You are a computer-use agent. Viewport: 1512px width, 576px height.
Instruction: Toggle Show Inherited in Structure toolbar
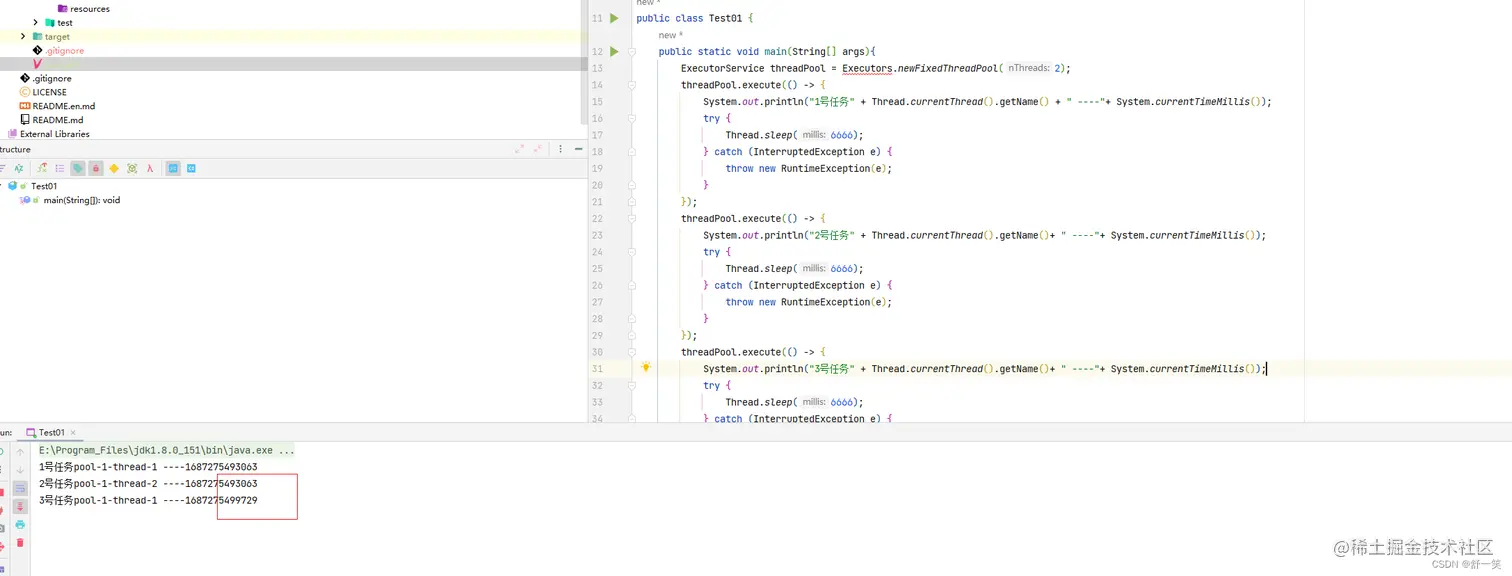pos(42,169)
